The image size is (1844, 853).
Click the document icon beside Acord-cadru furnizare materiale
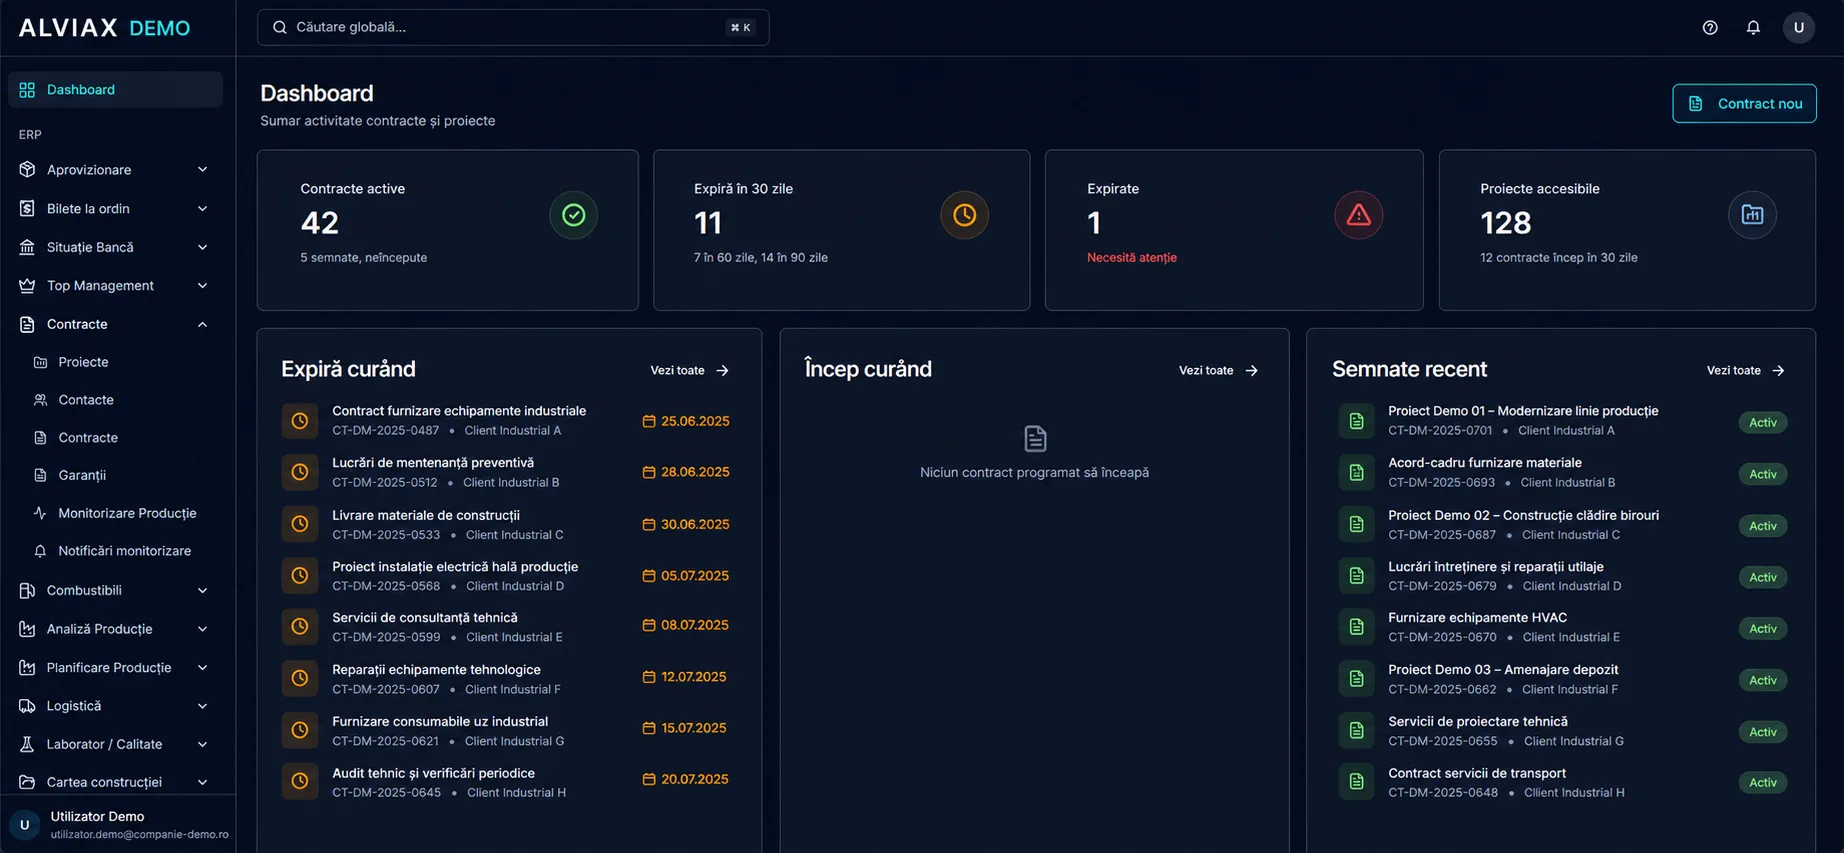tap(1357, 472)
